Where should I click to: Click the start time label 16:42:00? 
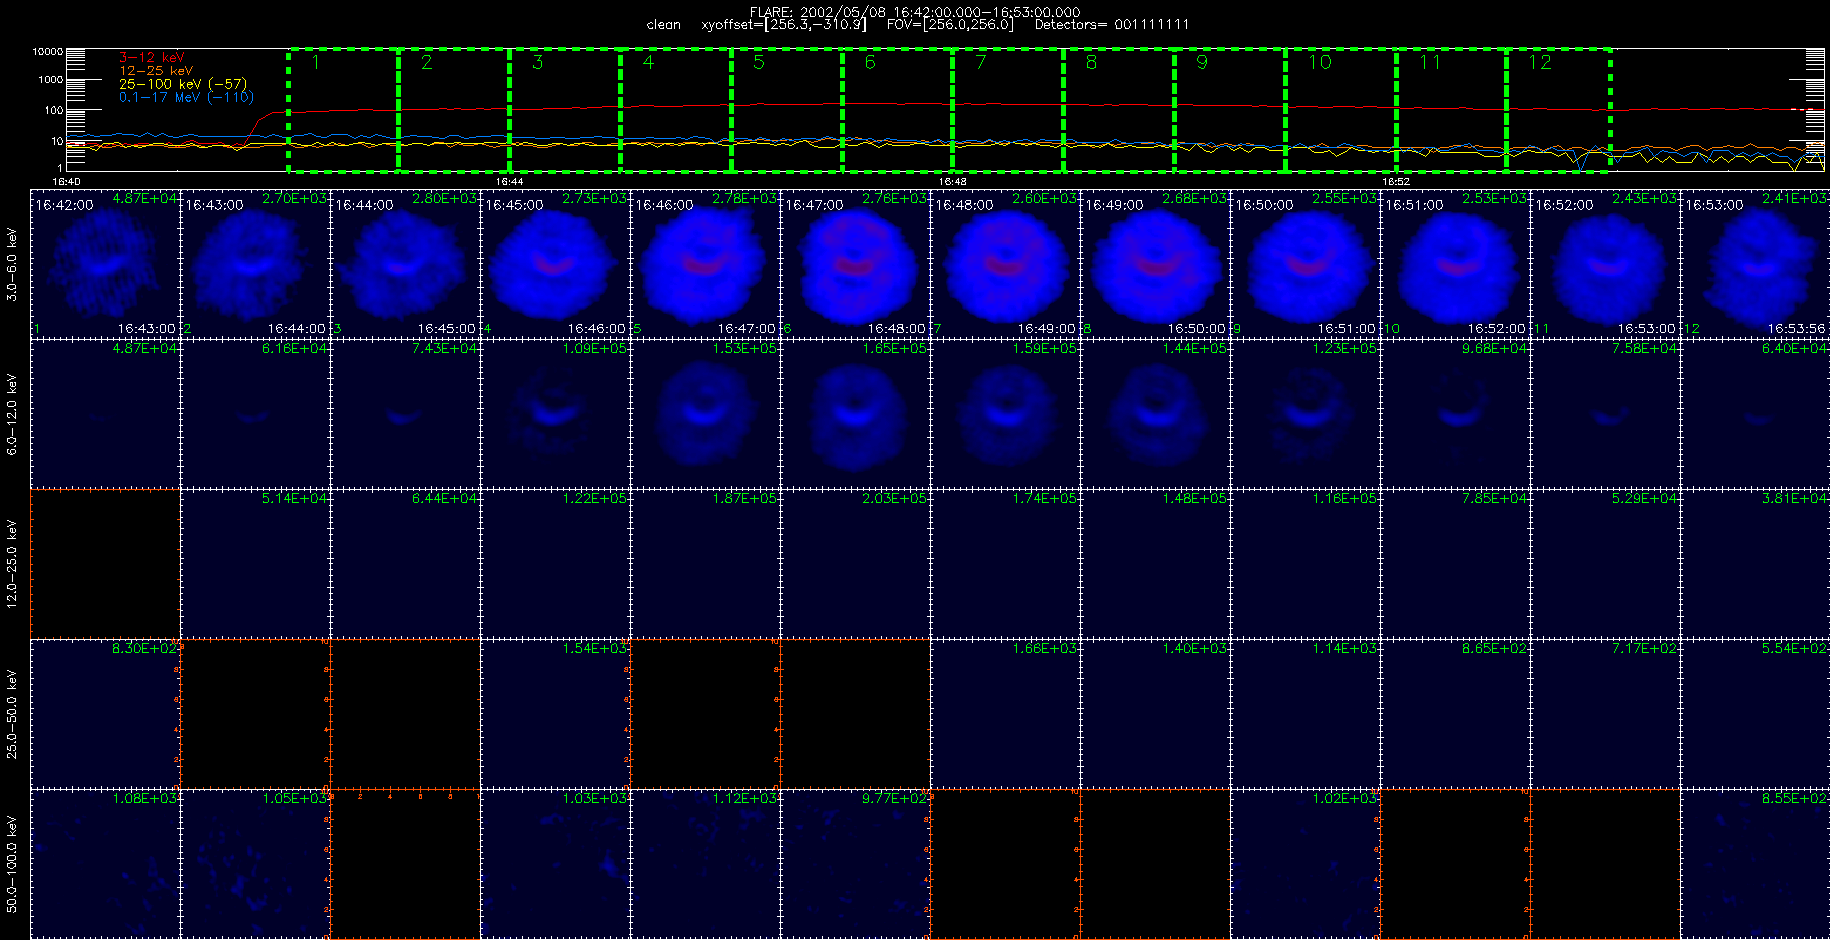[x=64, y=205]
